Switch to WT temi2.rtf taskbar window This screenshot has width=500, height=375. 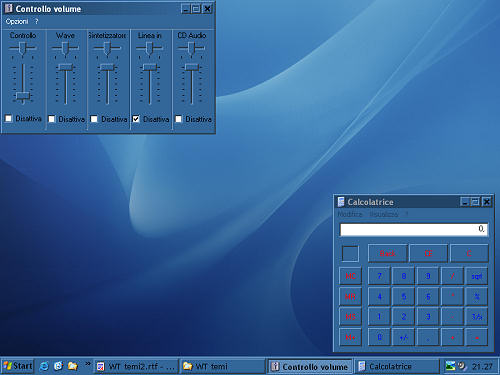tap(136, 366)
